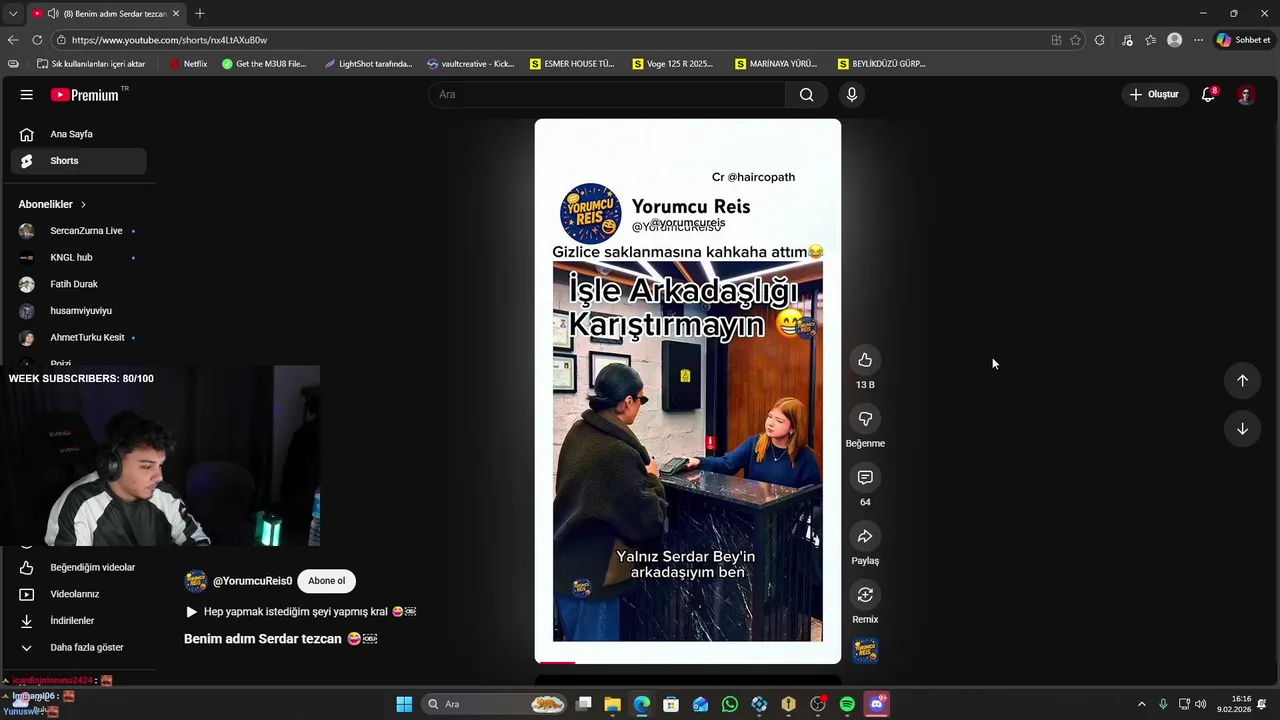Focus the YouTube Ara search field
This screenshot has width=1280, height=720.
(x=606, y=94)
